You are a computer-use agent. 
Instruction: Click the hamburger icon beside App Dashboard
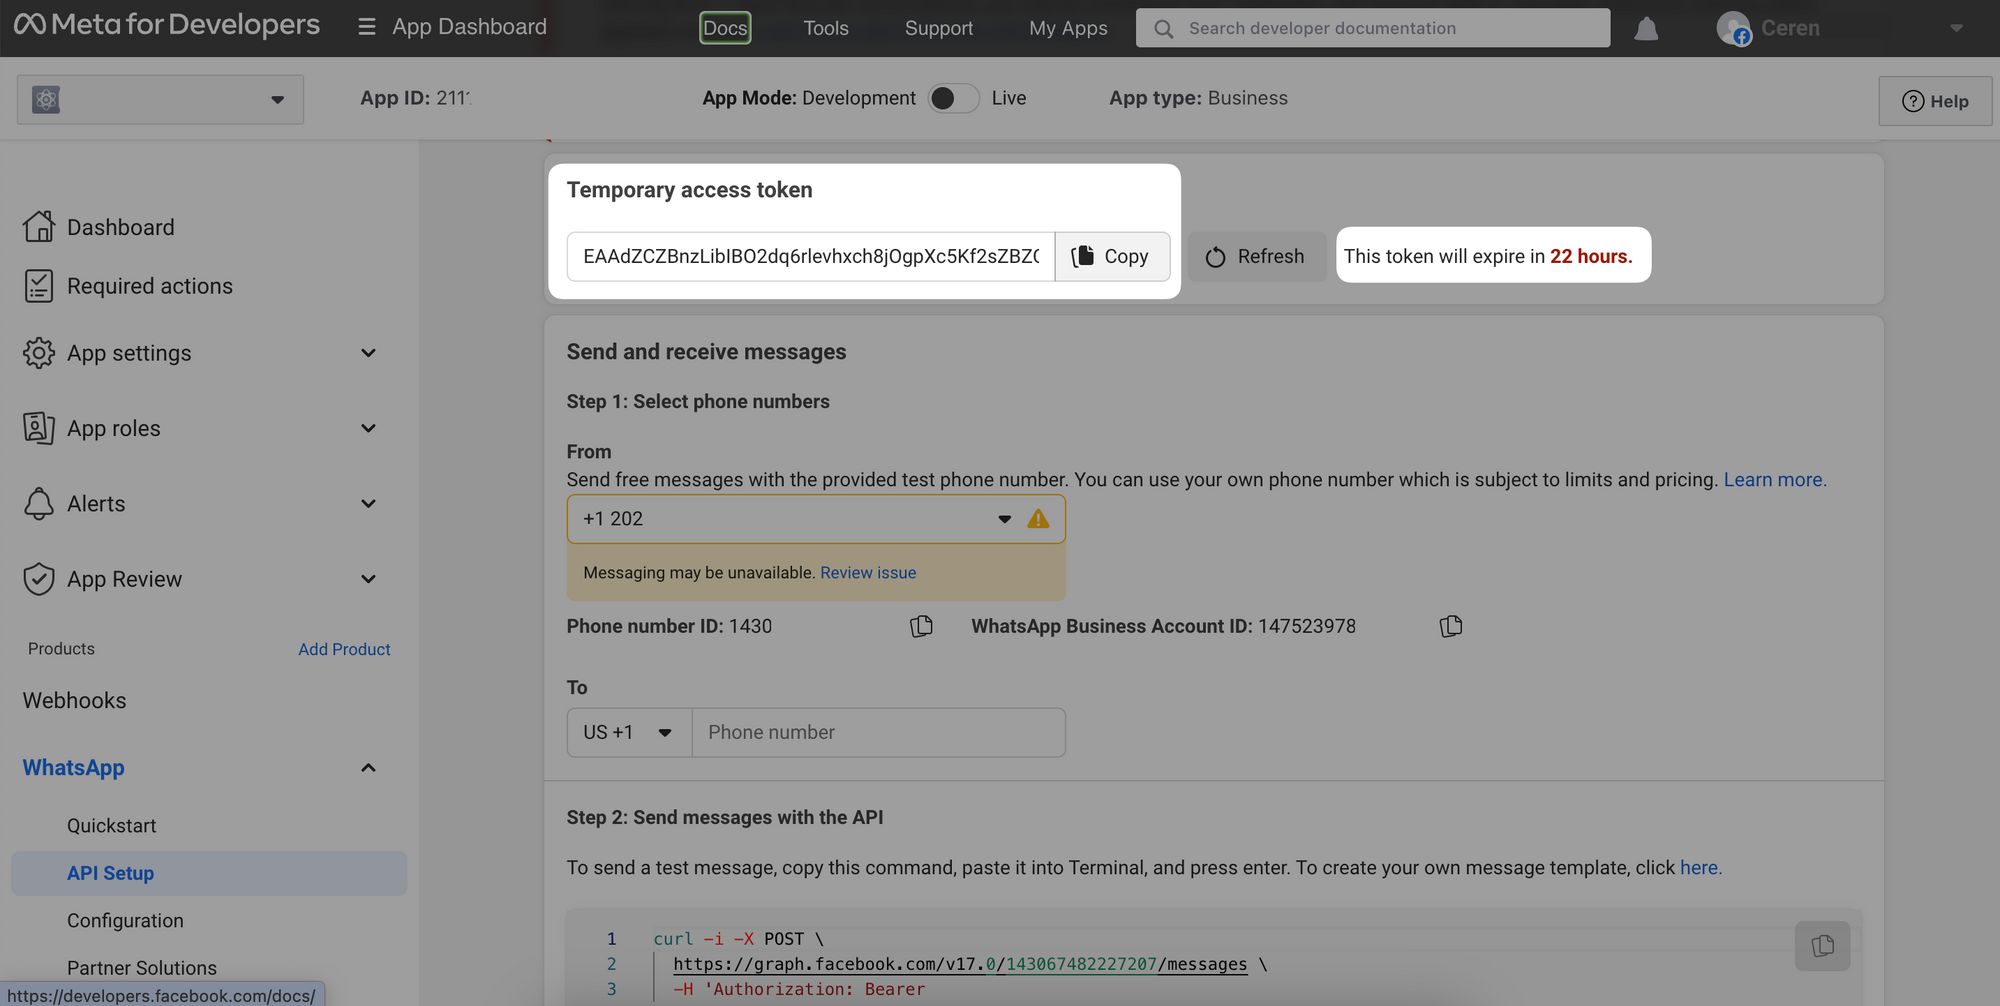click(x=366, y=27)
